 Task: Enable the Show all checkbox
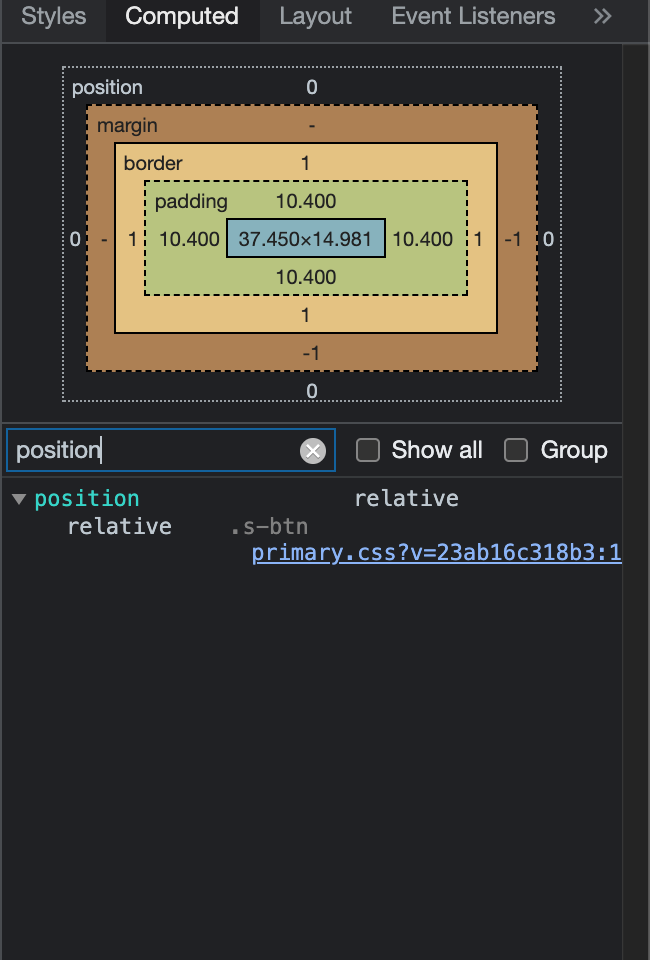(368, 450)
